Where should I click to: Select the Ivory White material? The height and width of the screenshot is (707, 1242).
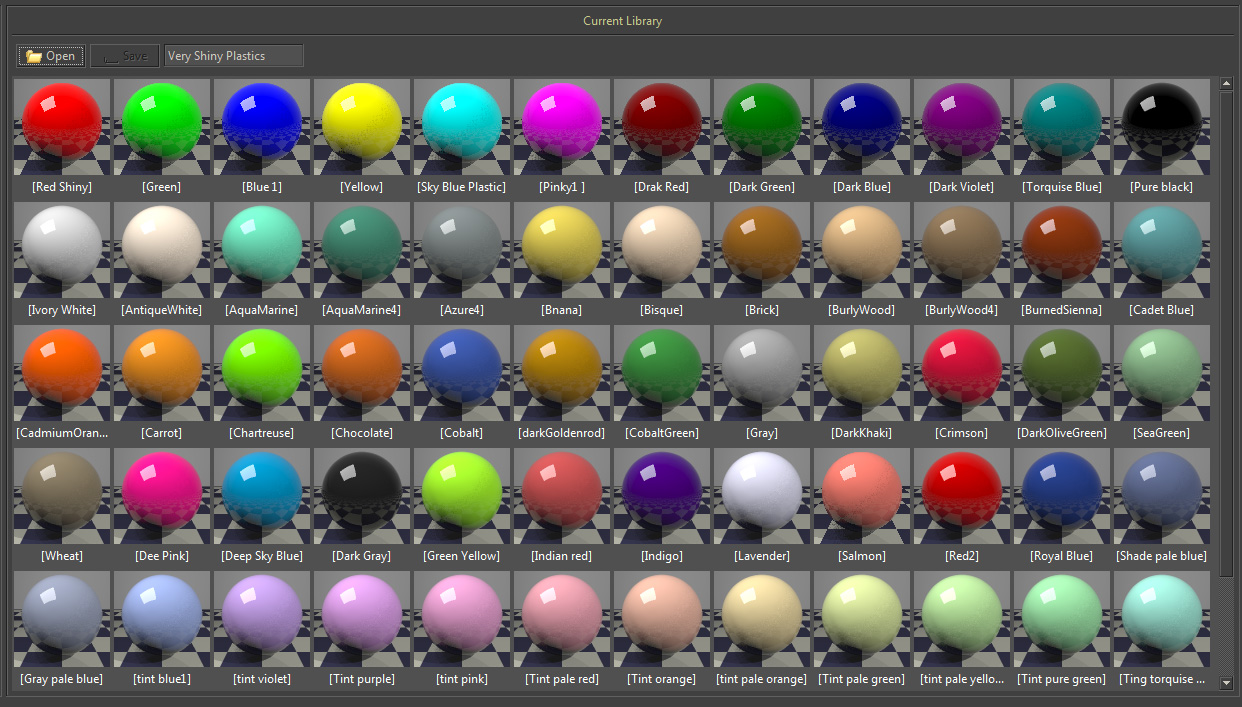[x=62, y=250]
